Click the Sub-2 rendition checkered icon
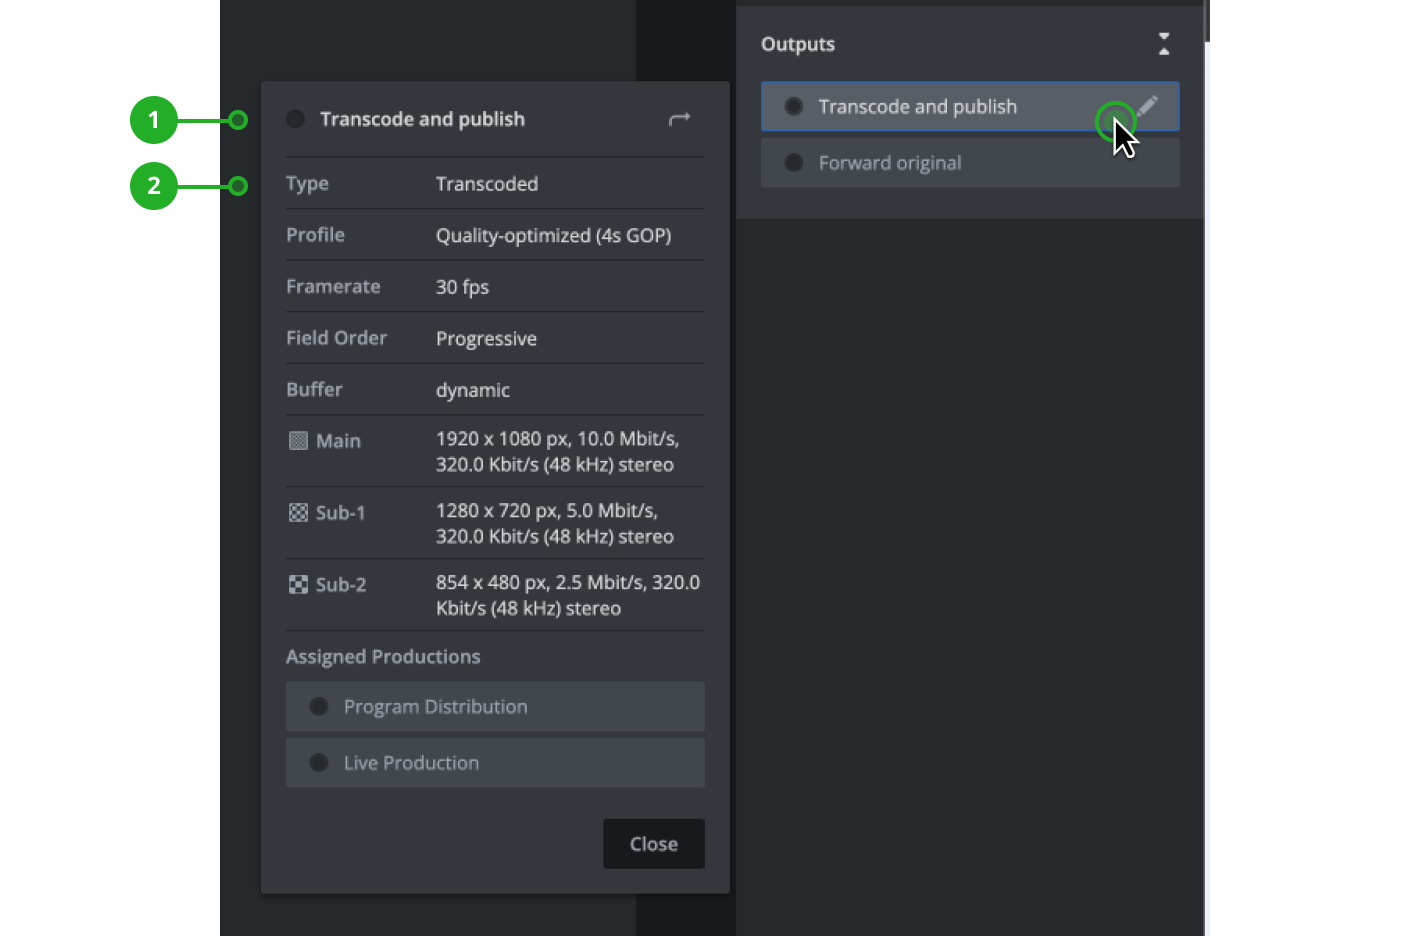This screenshot has height=936, width=1410. coord(298,585)
